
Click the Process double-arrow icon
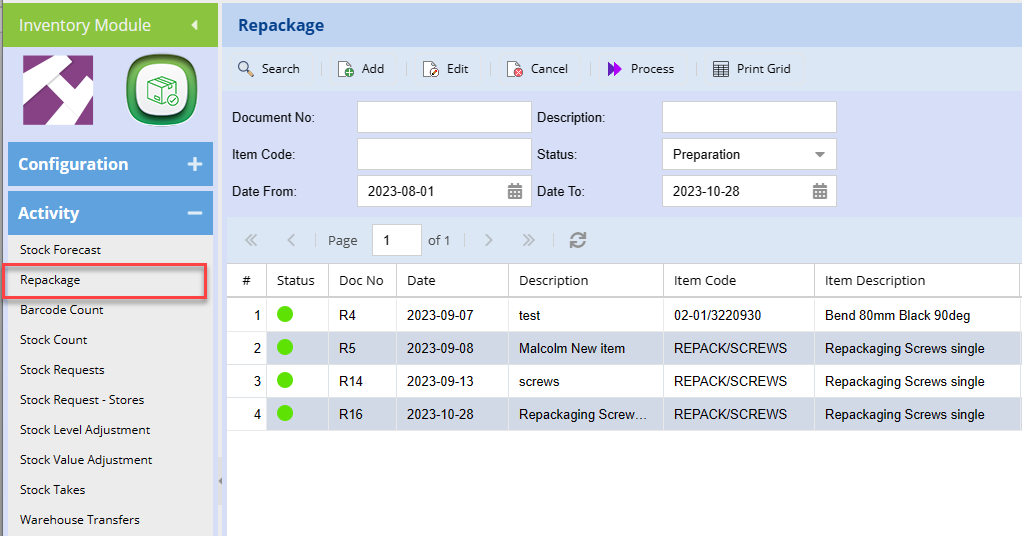pyautogui.click(x=614, y=69)
